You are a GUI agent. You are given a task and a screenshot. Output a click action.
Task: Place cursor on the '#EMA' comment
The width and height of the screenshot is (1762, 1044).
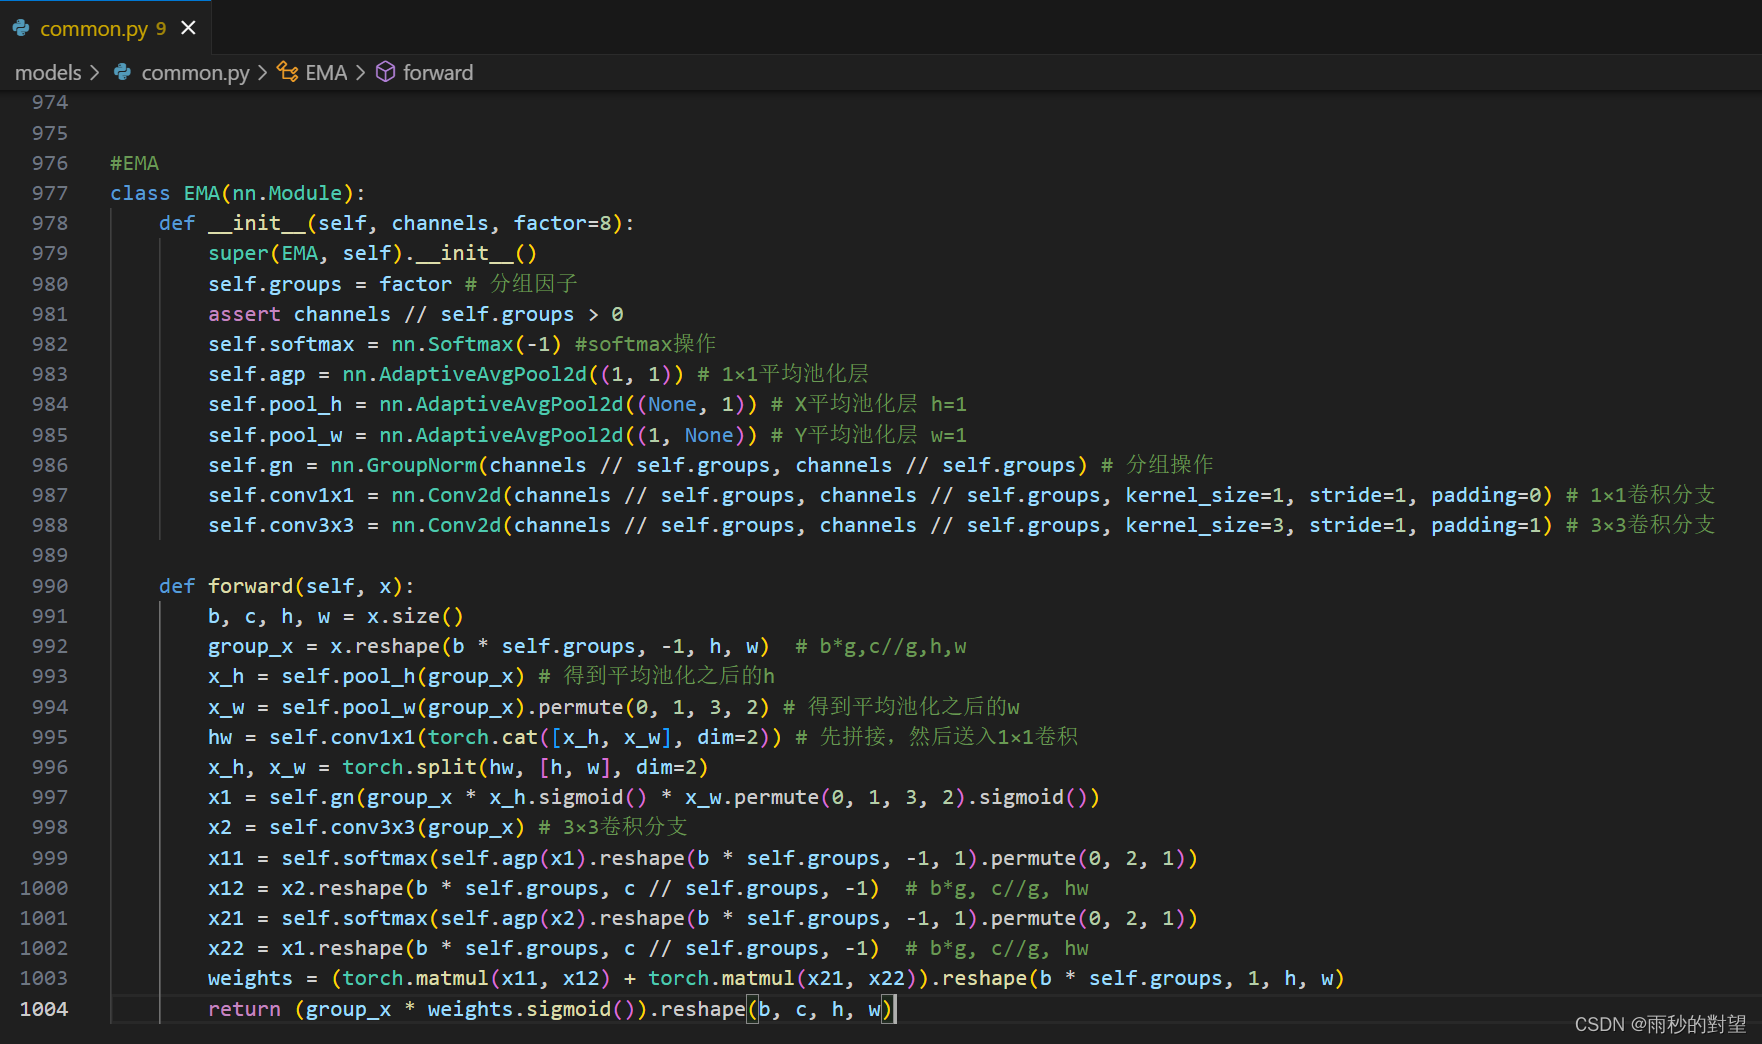pos(134,163)
